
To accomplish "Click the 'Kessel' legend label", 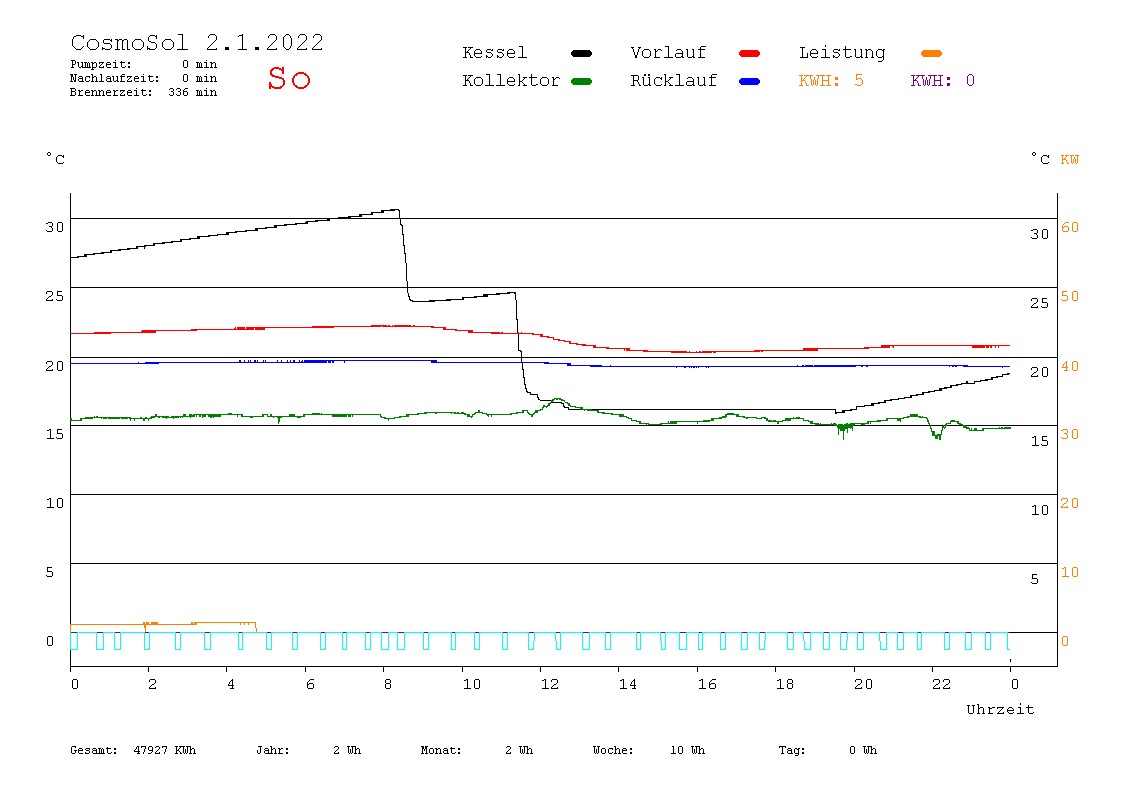I will pyautogui.click(x=494, y=53).
